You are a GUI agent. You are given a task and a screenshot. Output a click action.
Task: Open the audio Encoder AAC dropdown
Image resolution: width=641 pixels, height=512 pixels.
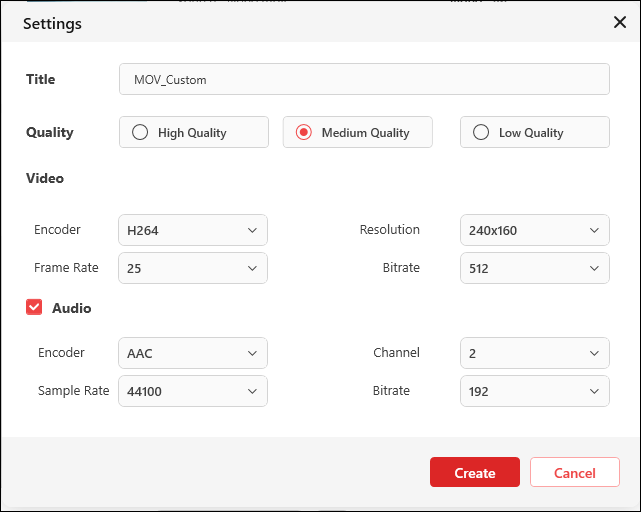[x=193, y=353]
